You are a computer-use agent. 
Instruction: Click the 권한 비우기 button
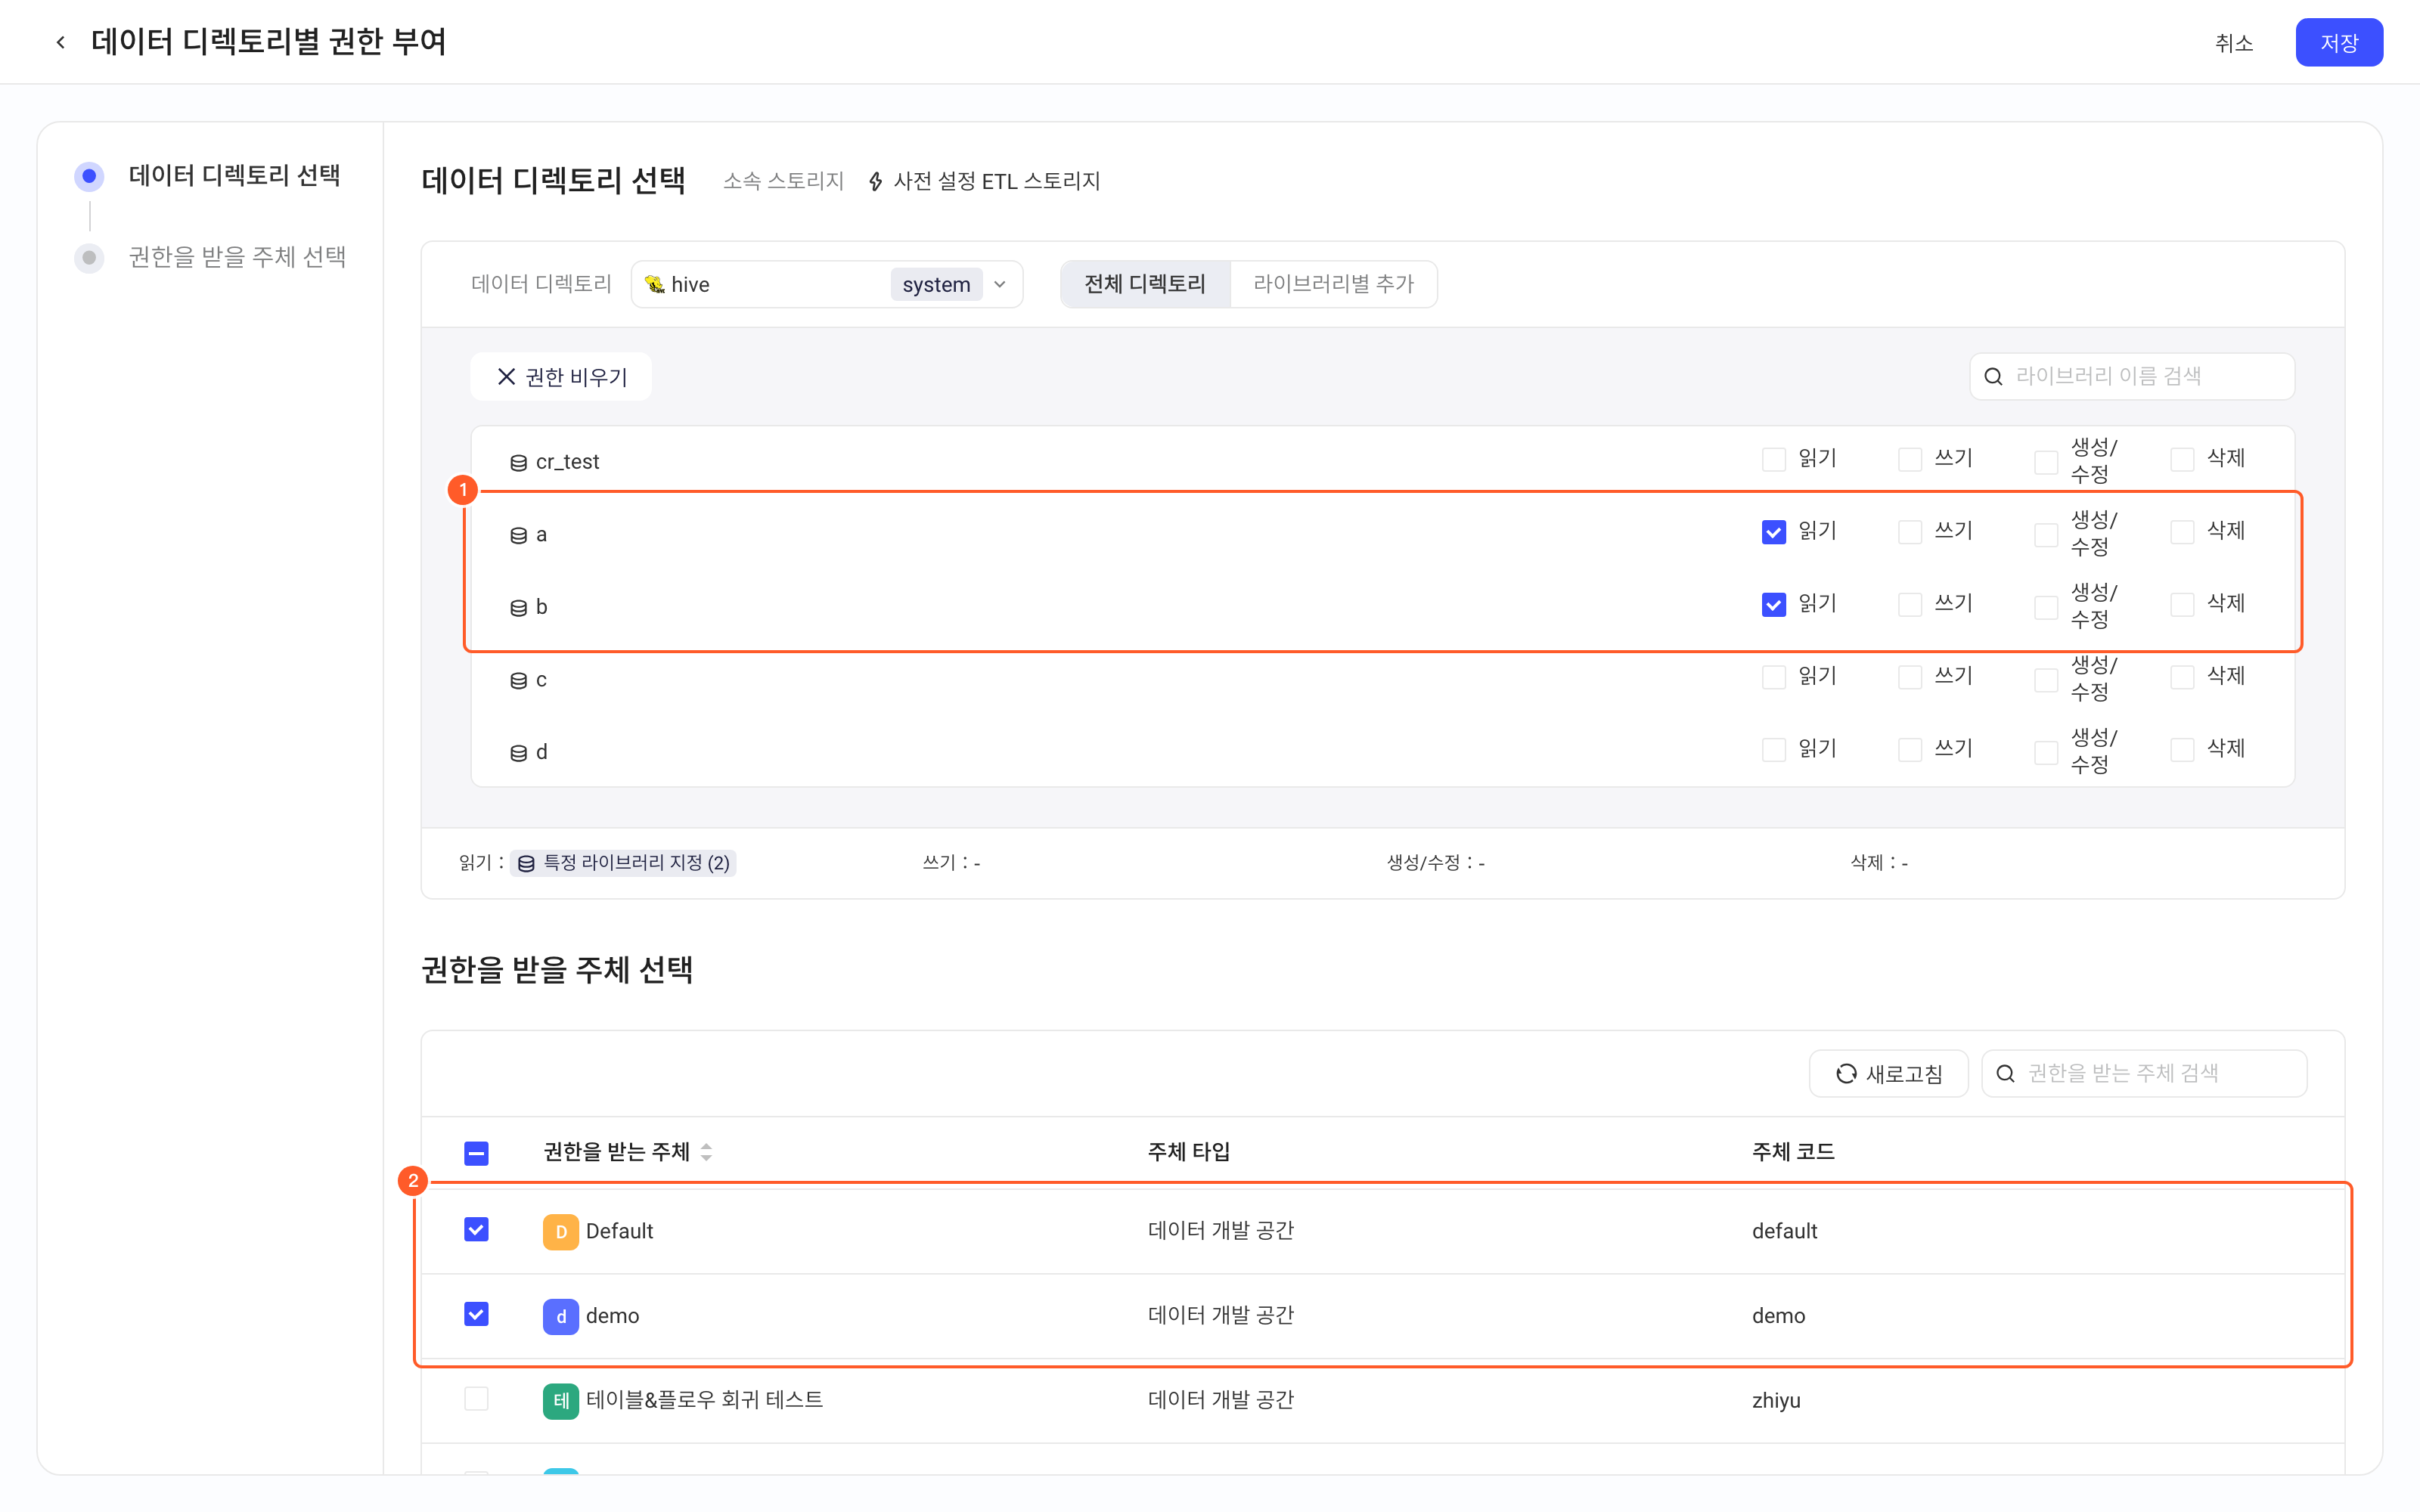[561, 376]
